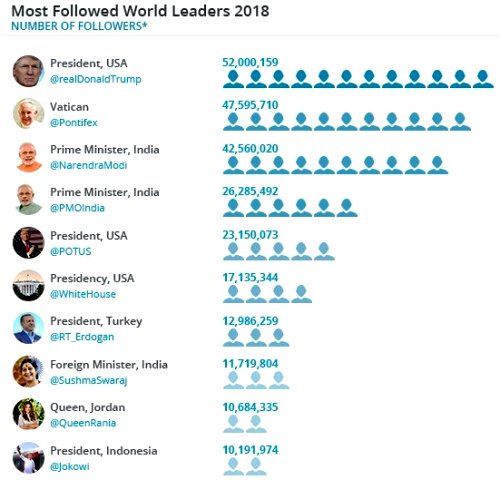Open the @QueenRania handle link

[x=83, y=423]
